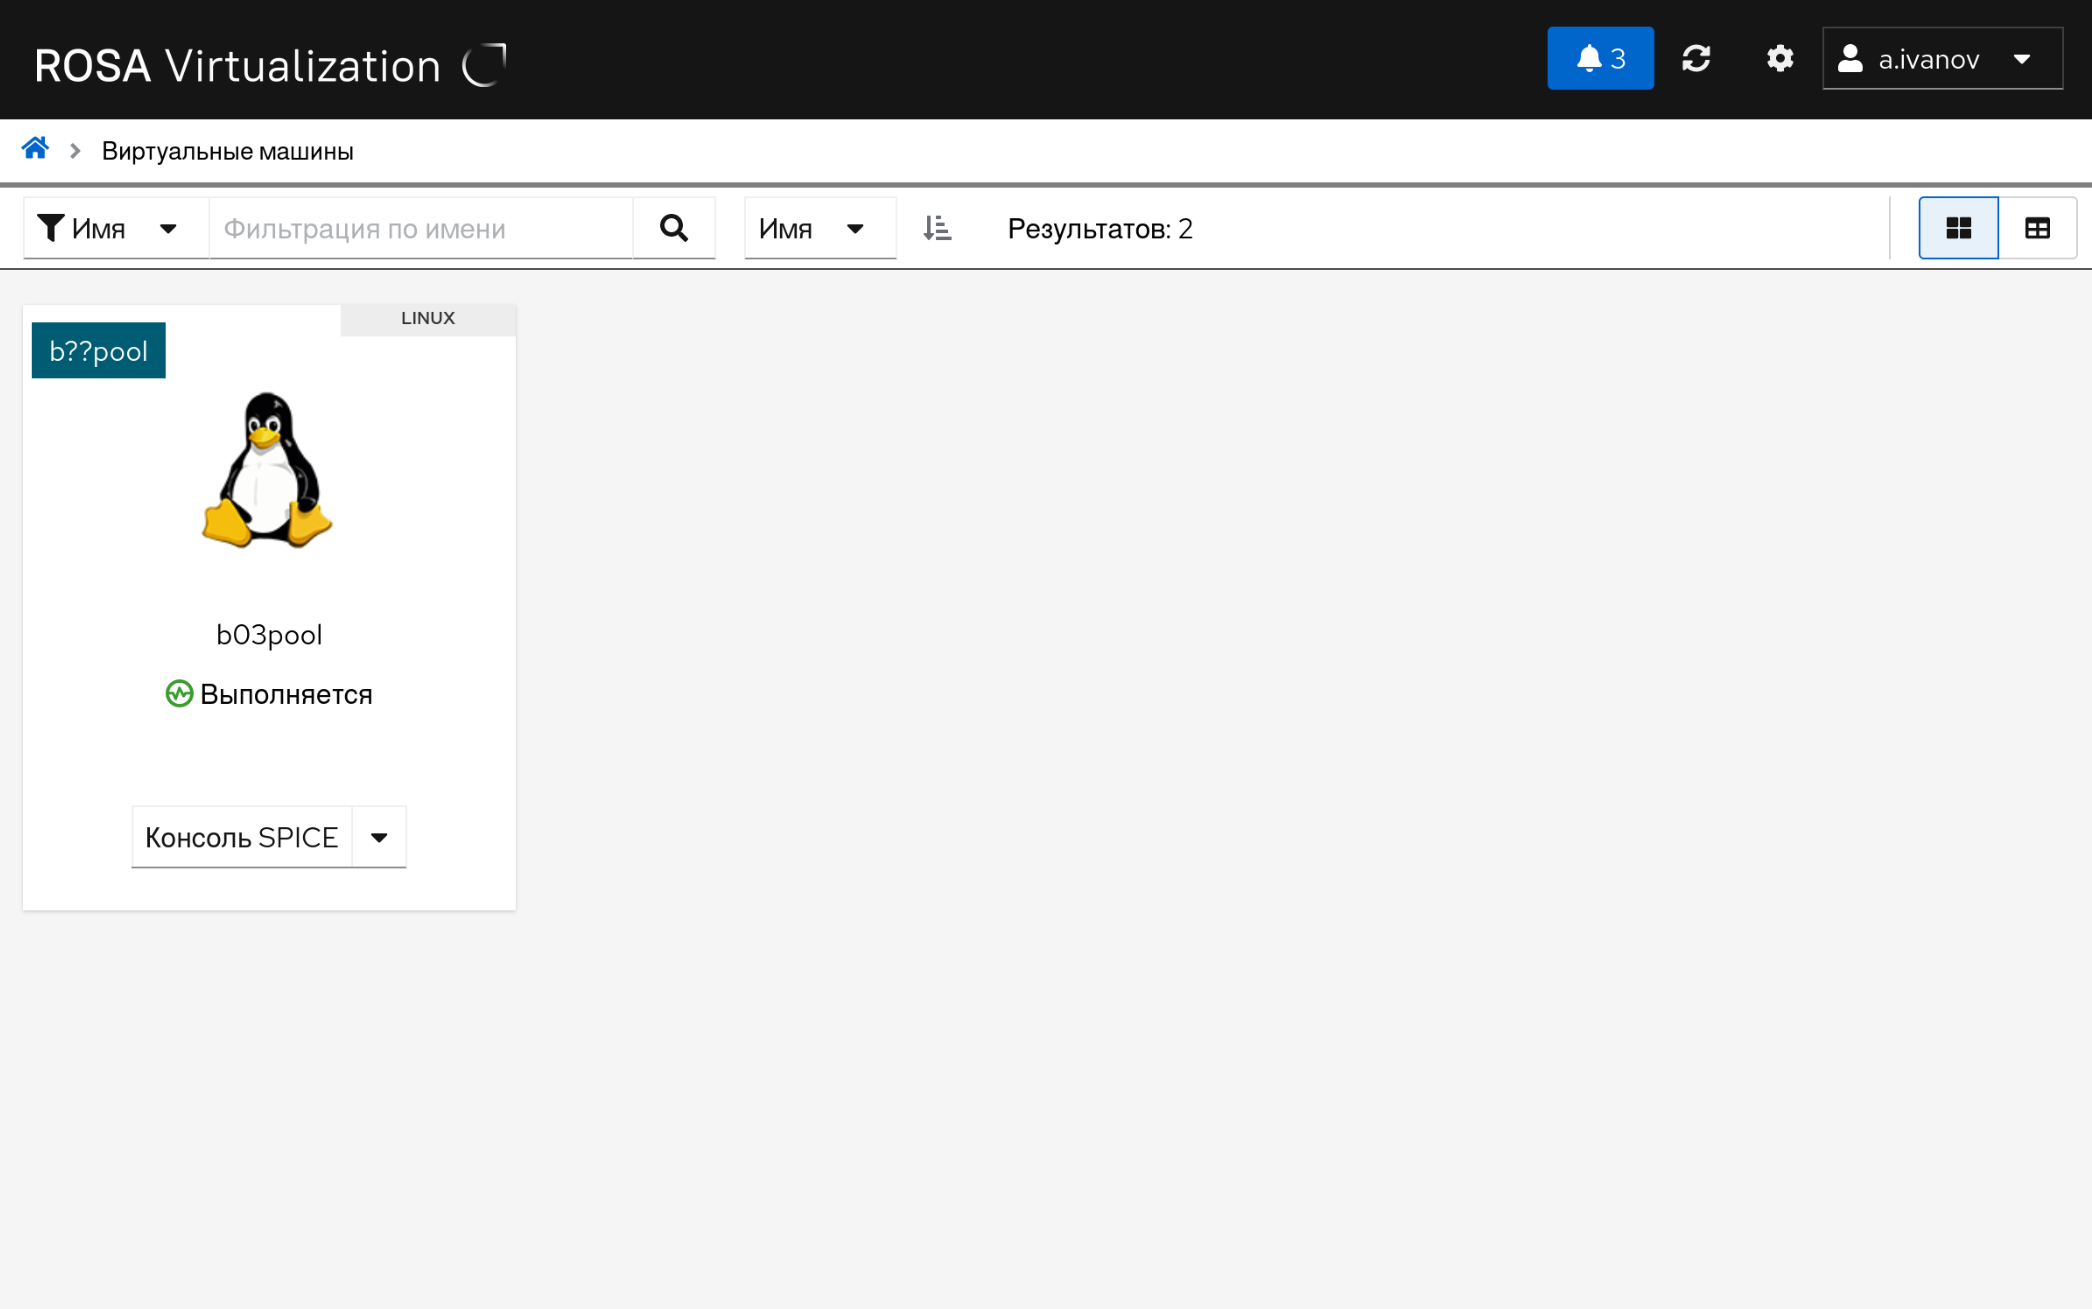Switch to table list view
The height and width of the screenshot is (1309, 2092).
coord(2037,229)
